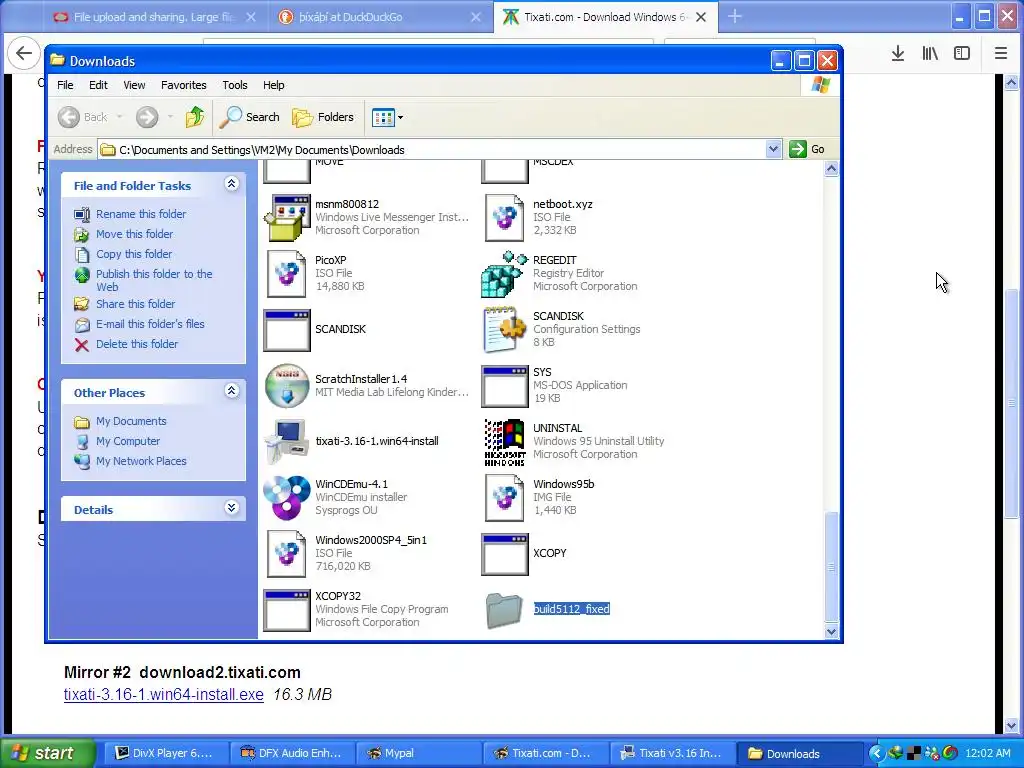Open the REGEDIT Registry Editor icon
The image size is (1024, 768).
click(504, 274)
